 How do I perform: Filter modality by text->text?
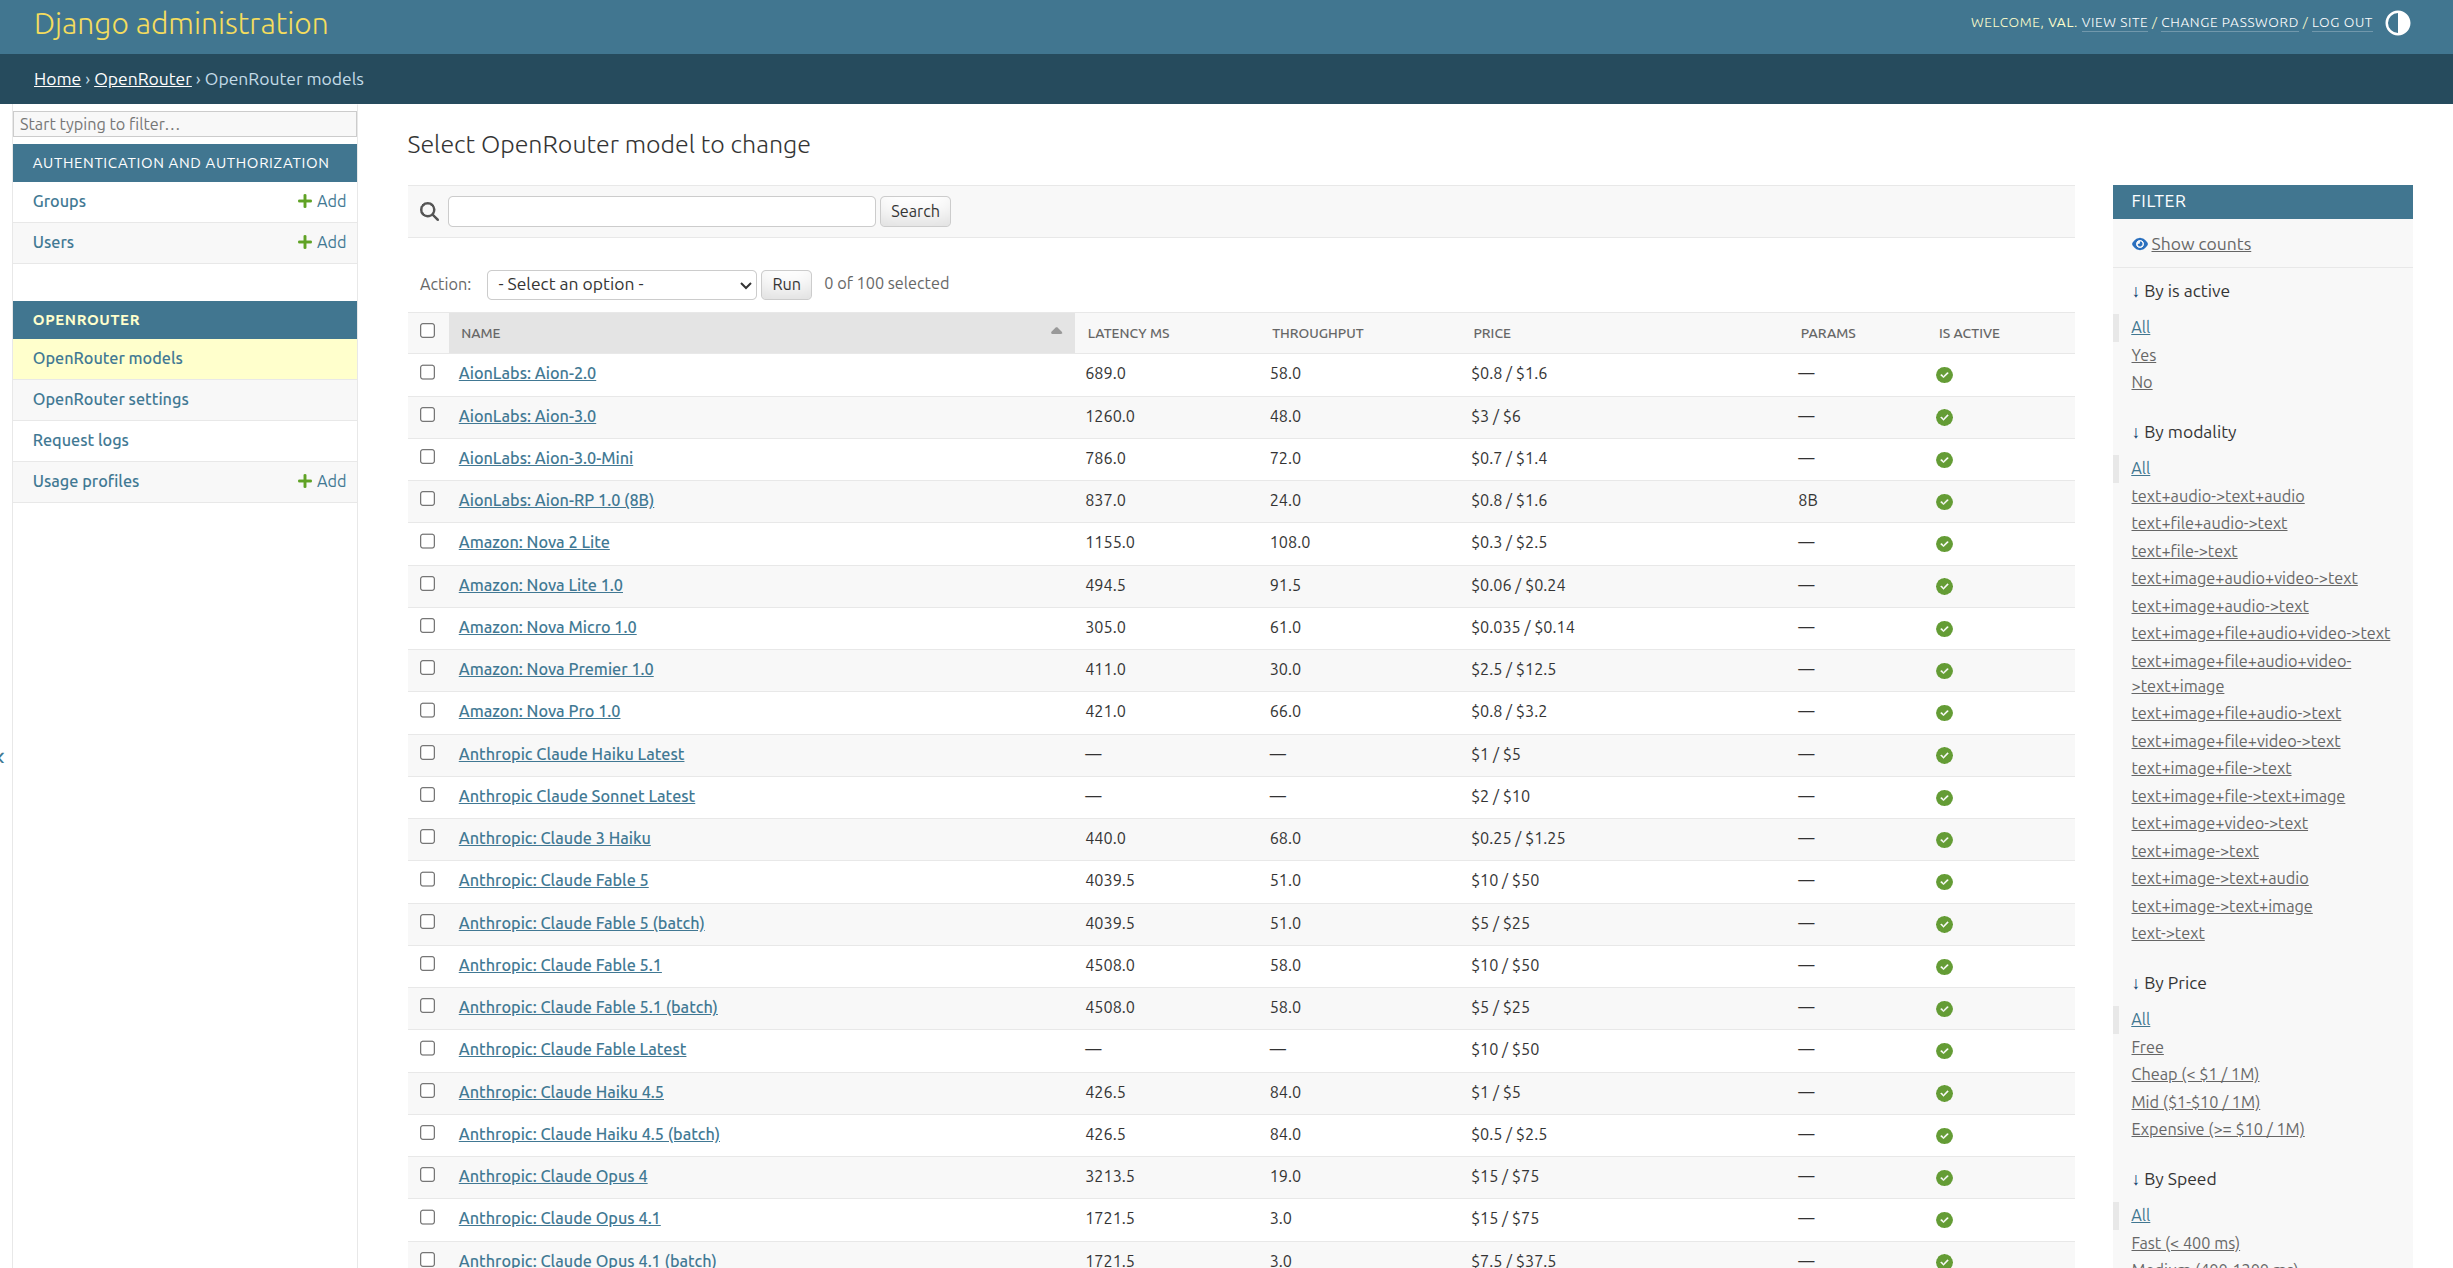coord(2167,933)
